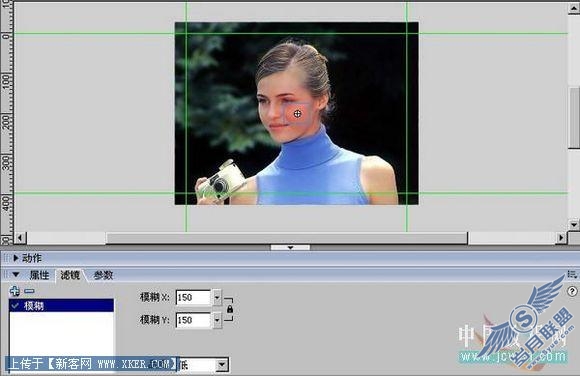Disable the 模糊 filter checkmark
The height and width of the screenshot is (376, 580).
(x=15, y=306)
